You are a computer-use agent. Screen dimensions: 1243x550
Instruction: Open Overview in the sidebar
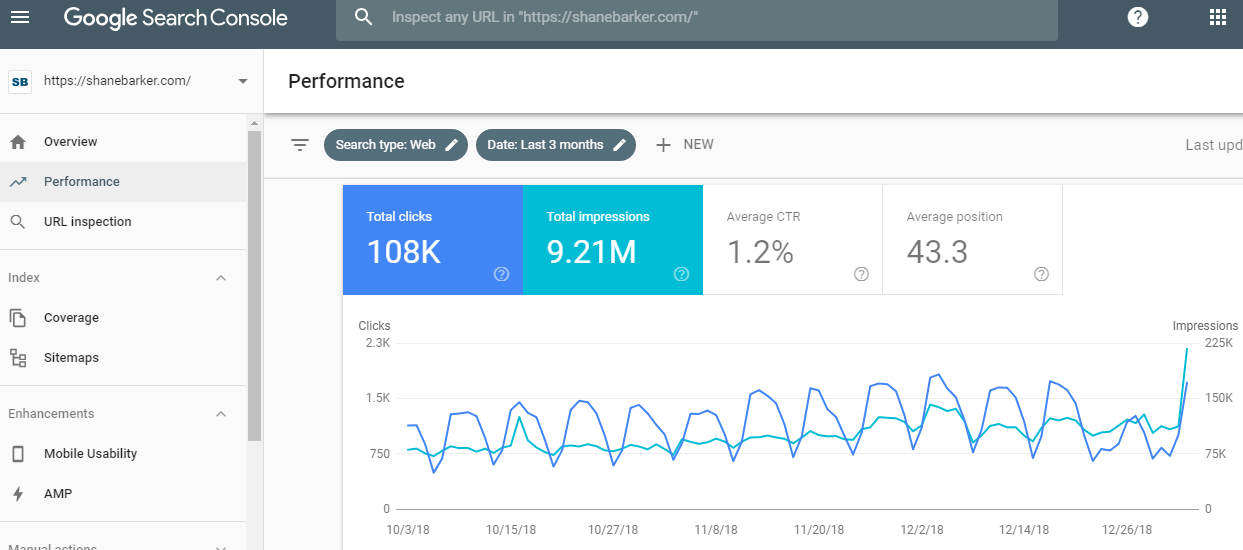(x=70, y=142)
